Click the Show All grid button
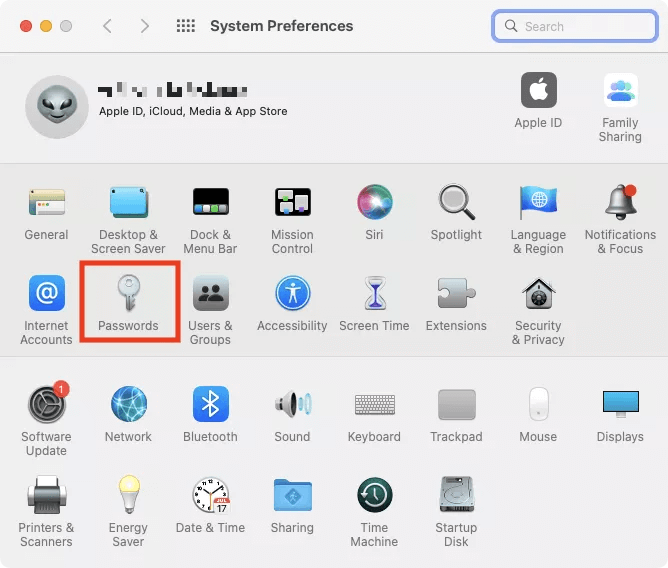The height and width of the screenshot is (568, 668). (185, 27)
